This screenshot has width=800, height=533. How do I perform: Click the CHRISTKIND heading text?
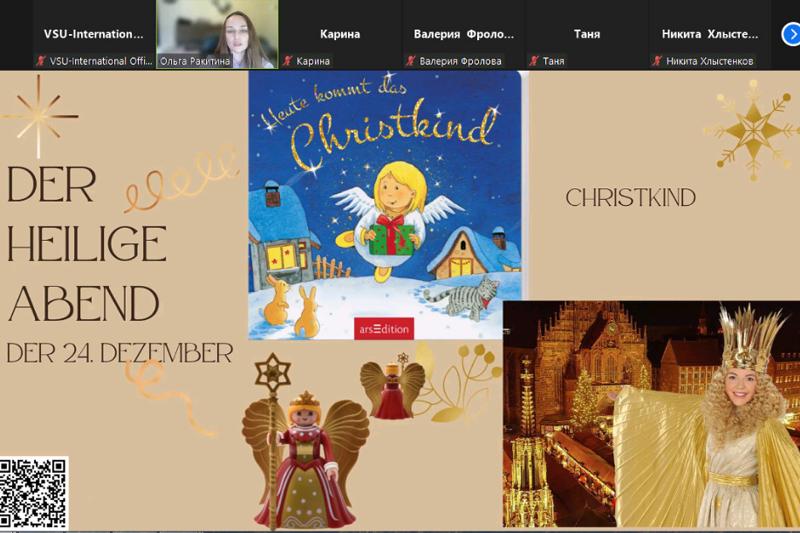click(631, 198)
